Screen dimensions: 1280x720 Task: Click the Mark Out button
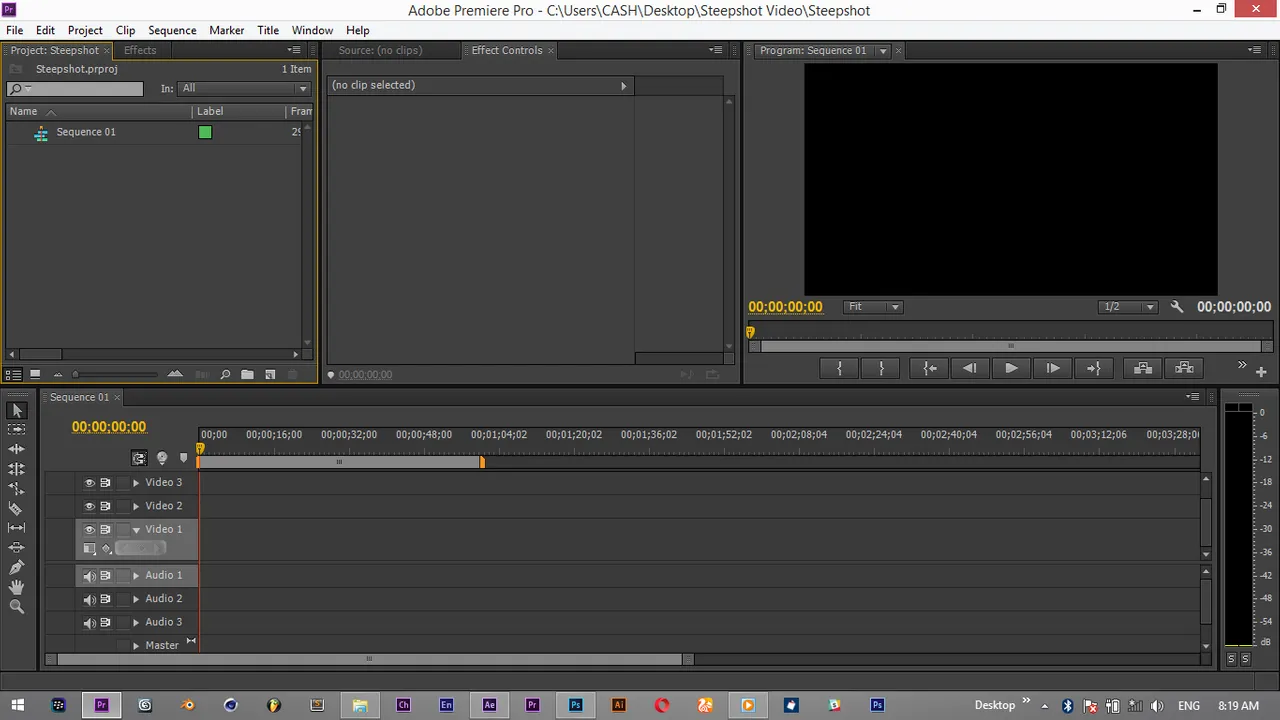pyautogui.click(x=881, y=368)
